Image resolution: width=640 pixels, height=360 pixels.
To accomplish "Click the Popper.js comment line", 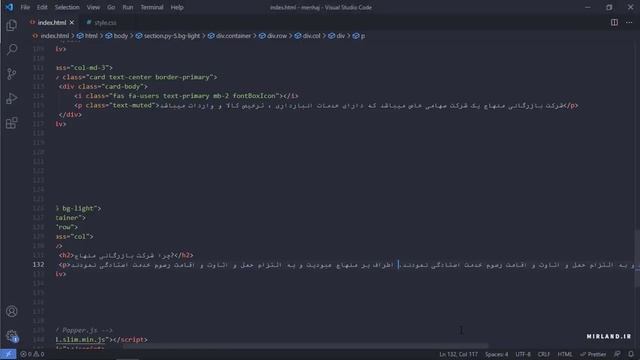I will pyautogui.click(x=84, y=330).
